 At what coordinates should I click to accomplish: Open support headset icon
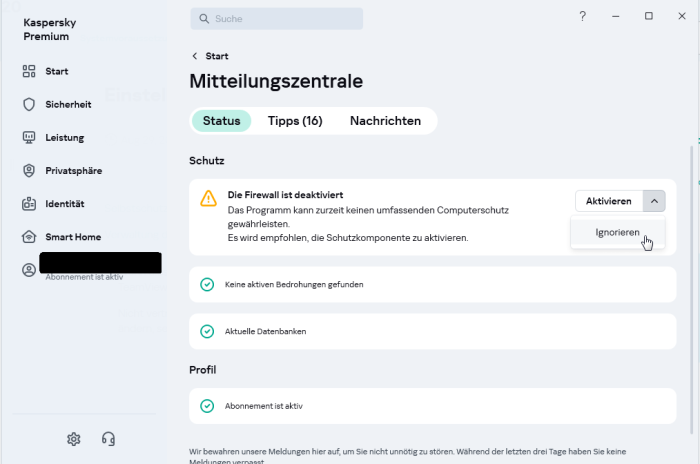tap(108, 439)
